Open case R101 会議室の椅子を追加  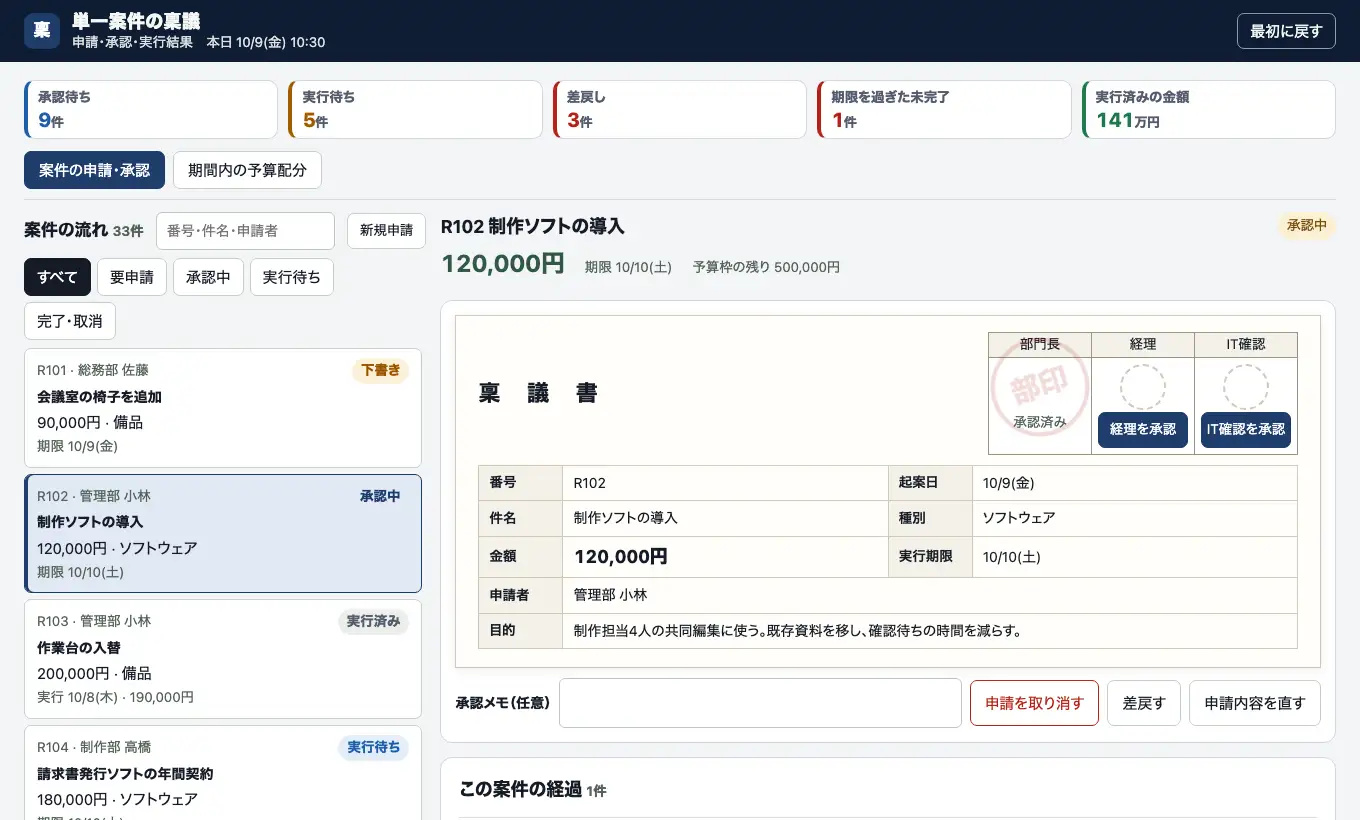click(x=223, y=408)
